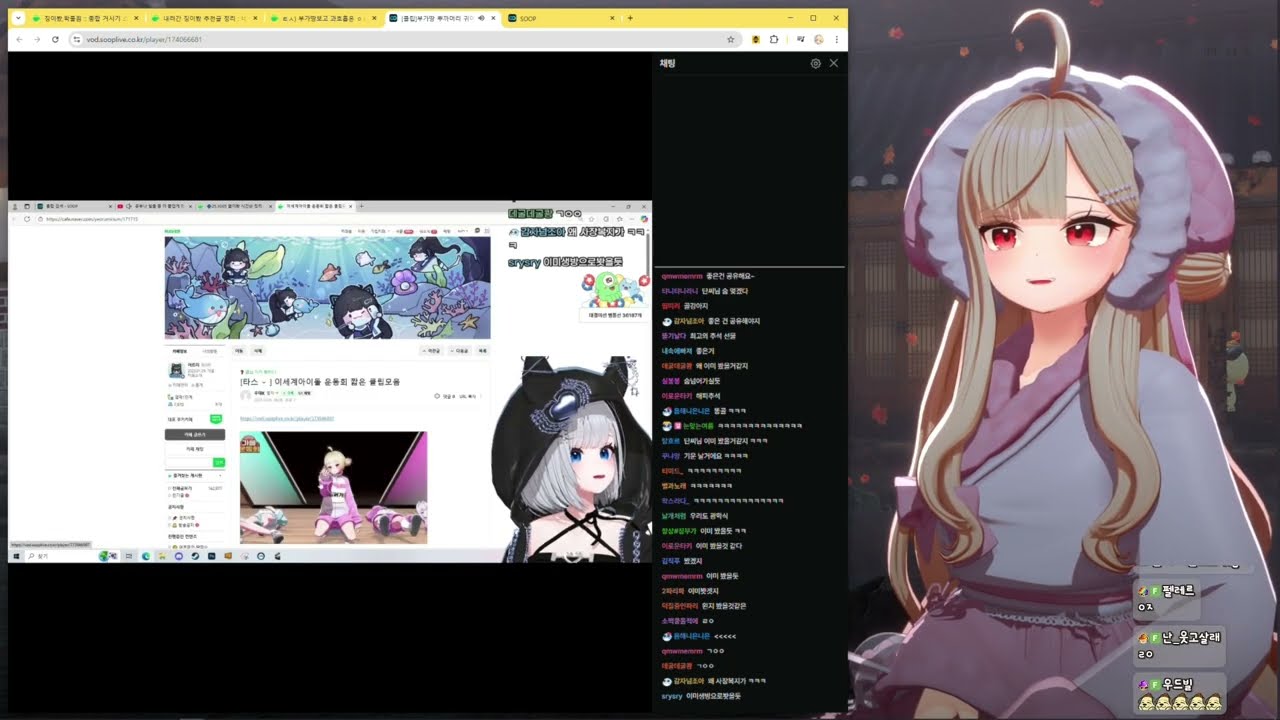Image resolution: width=1280 pixels, height=720 pixels.
Task: Click chat message 좋은건 공유해요~
Action: point(730,276)
